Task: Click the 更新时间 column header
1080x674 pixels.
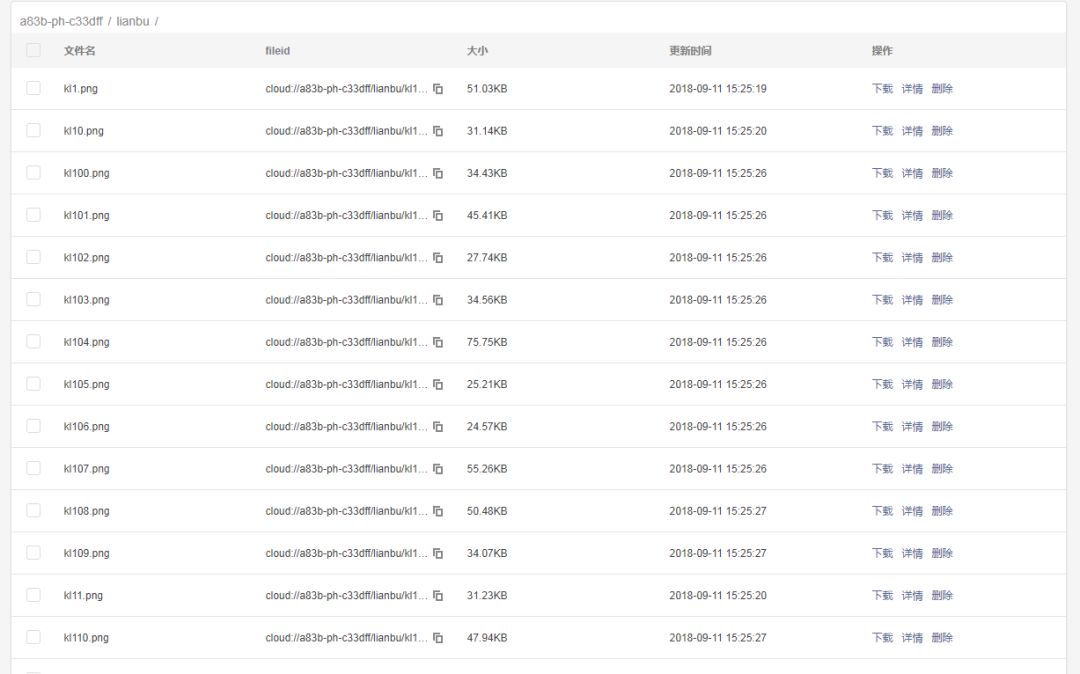Action: click(690, 51)
